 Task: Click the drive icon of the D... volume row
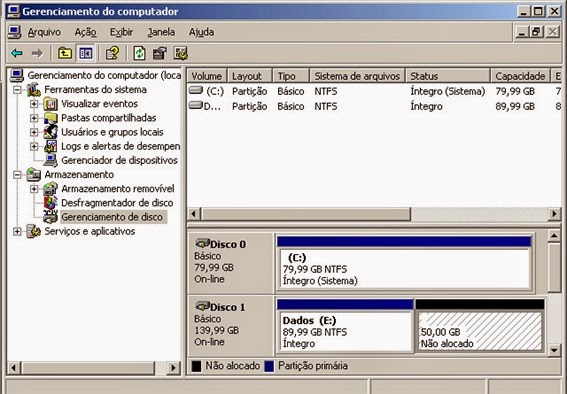(x=196, y=106)
